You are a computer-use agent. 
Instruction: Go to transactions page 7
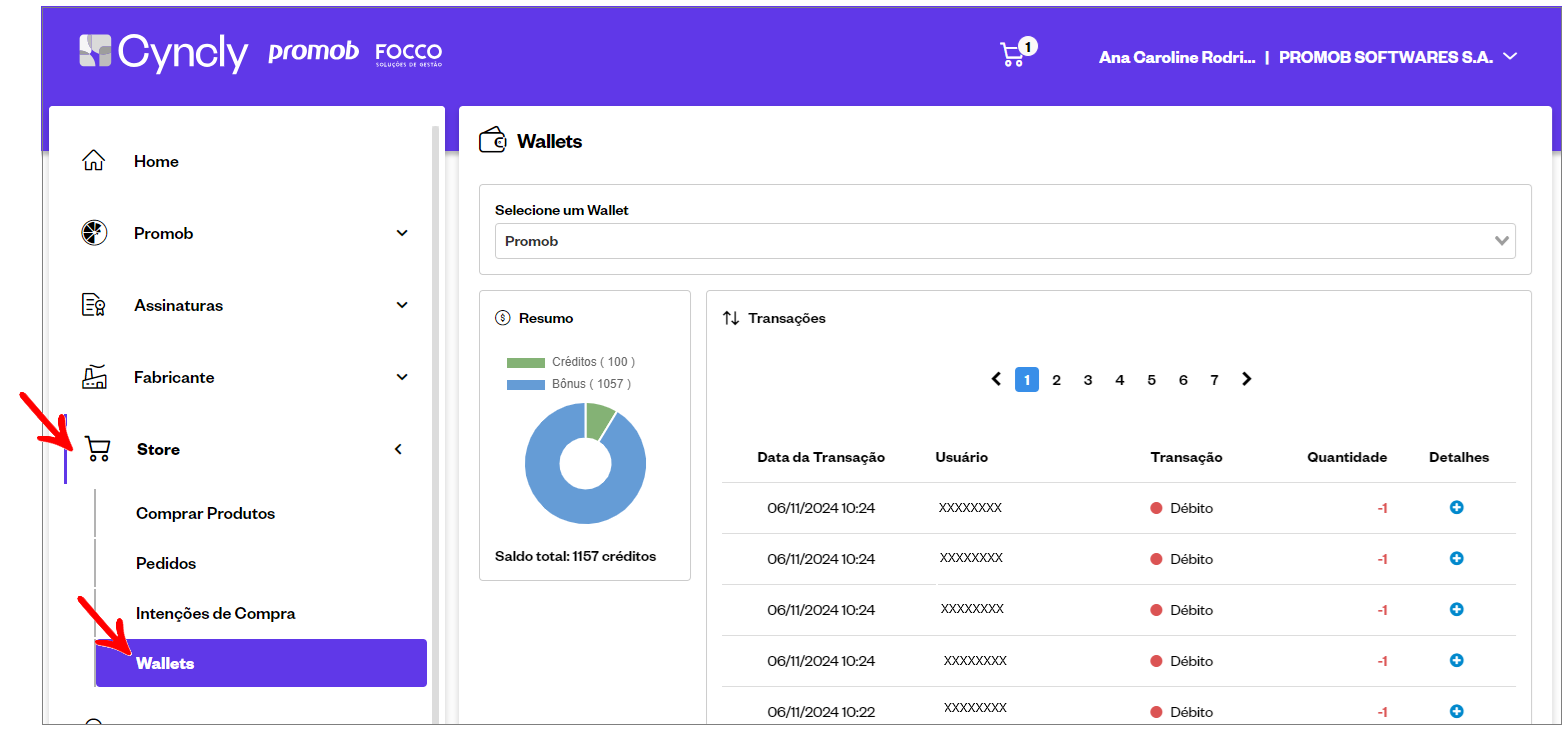[x=1214, y=379]
